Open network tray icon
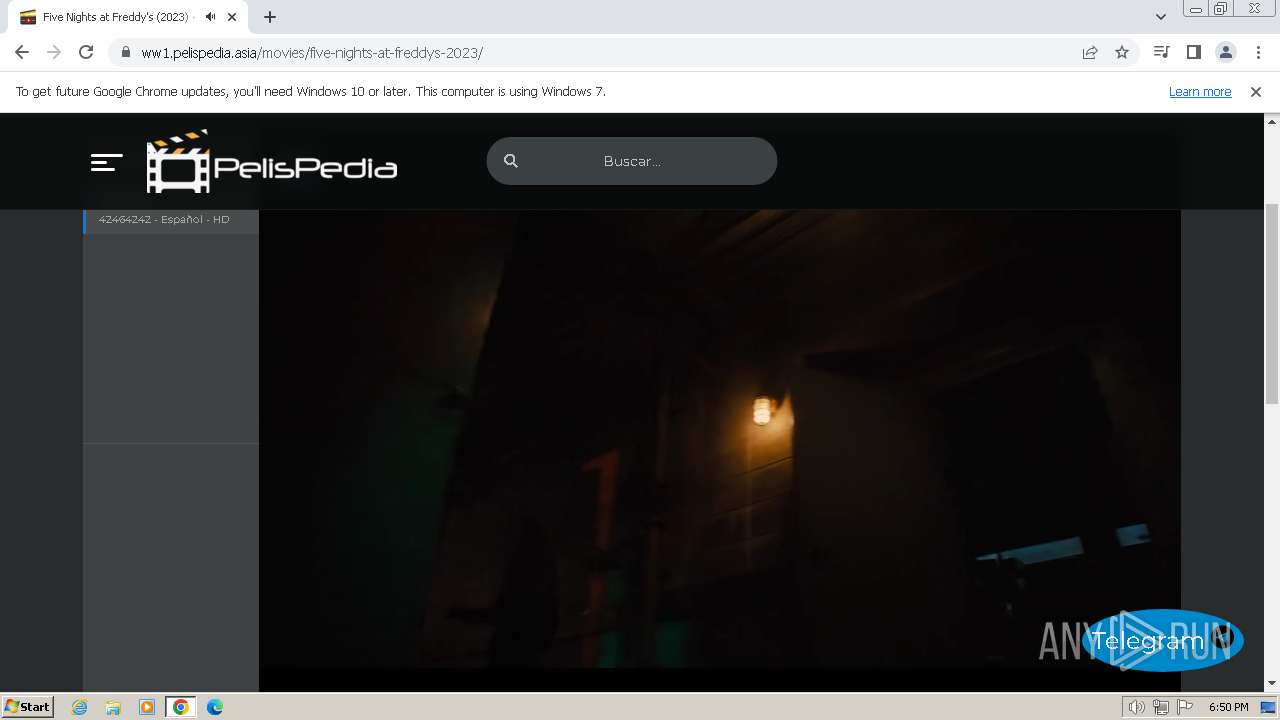Screen dimensions: 1280x720 click(x=1161, y=707)
